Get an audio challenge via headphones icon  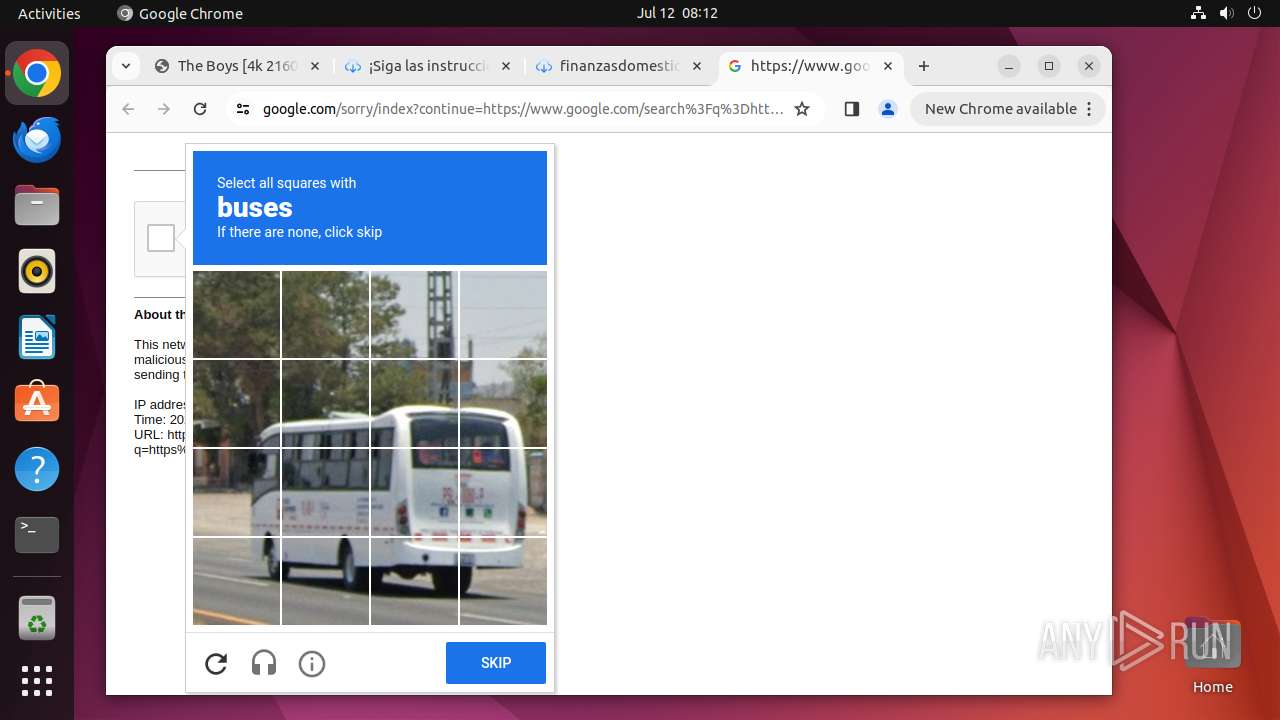[264, 664]
